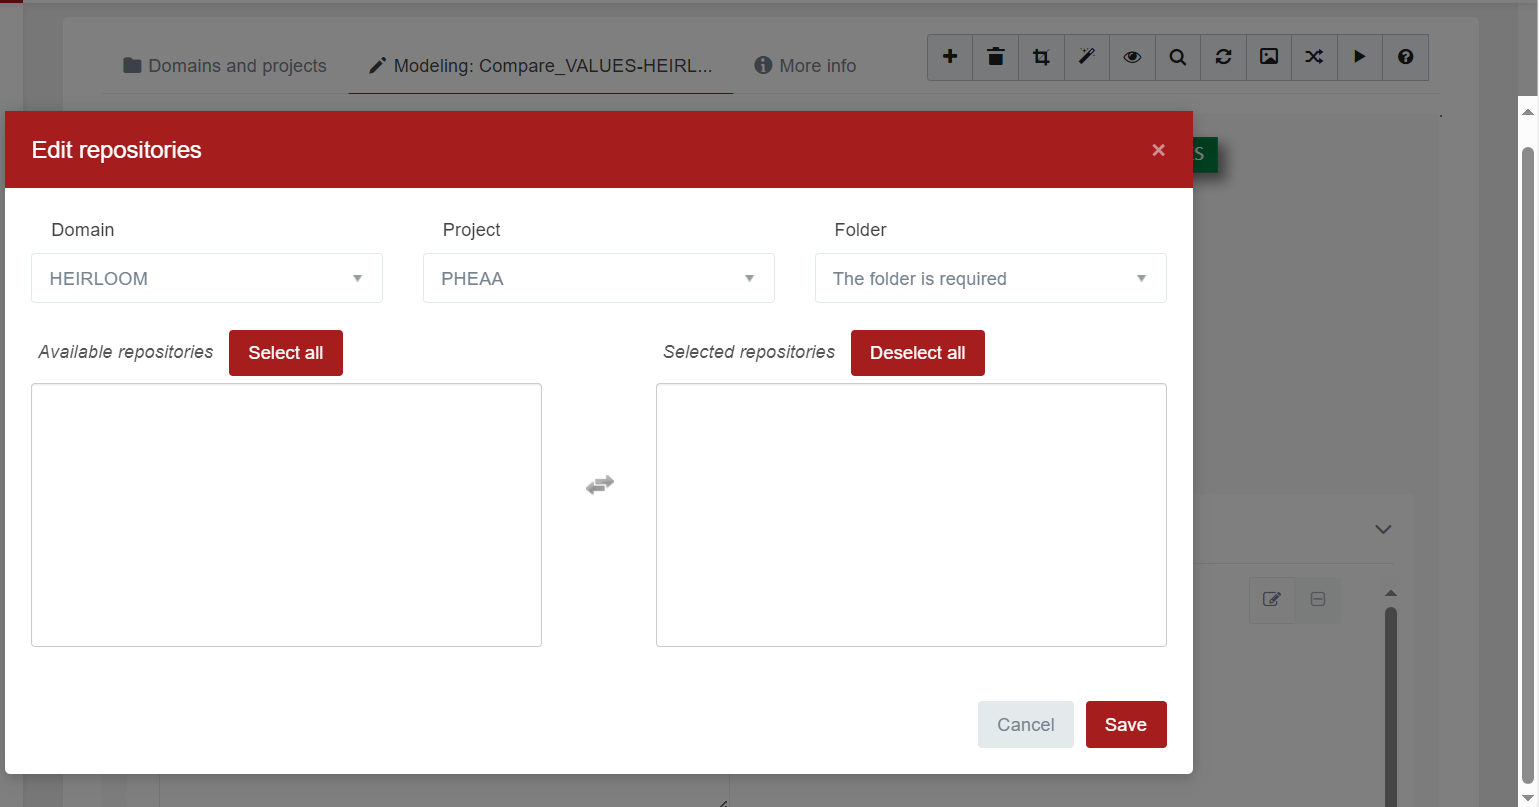
Task: Refresh using the circular arrows icon
Action: pos(1223,57)
